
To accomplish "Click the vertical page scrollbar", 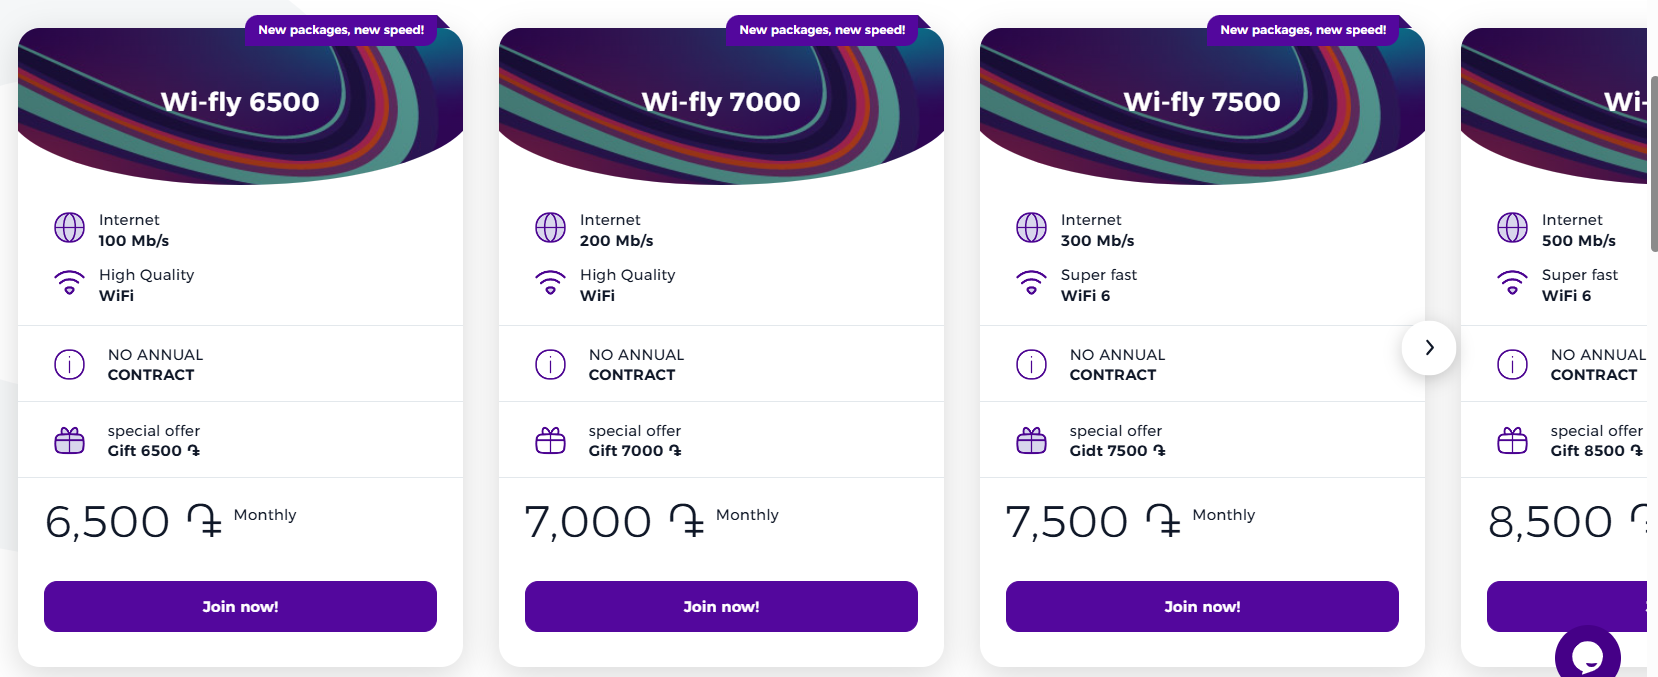I will point(1652,160).
